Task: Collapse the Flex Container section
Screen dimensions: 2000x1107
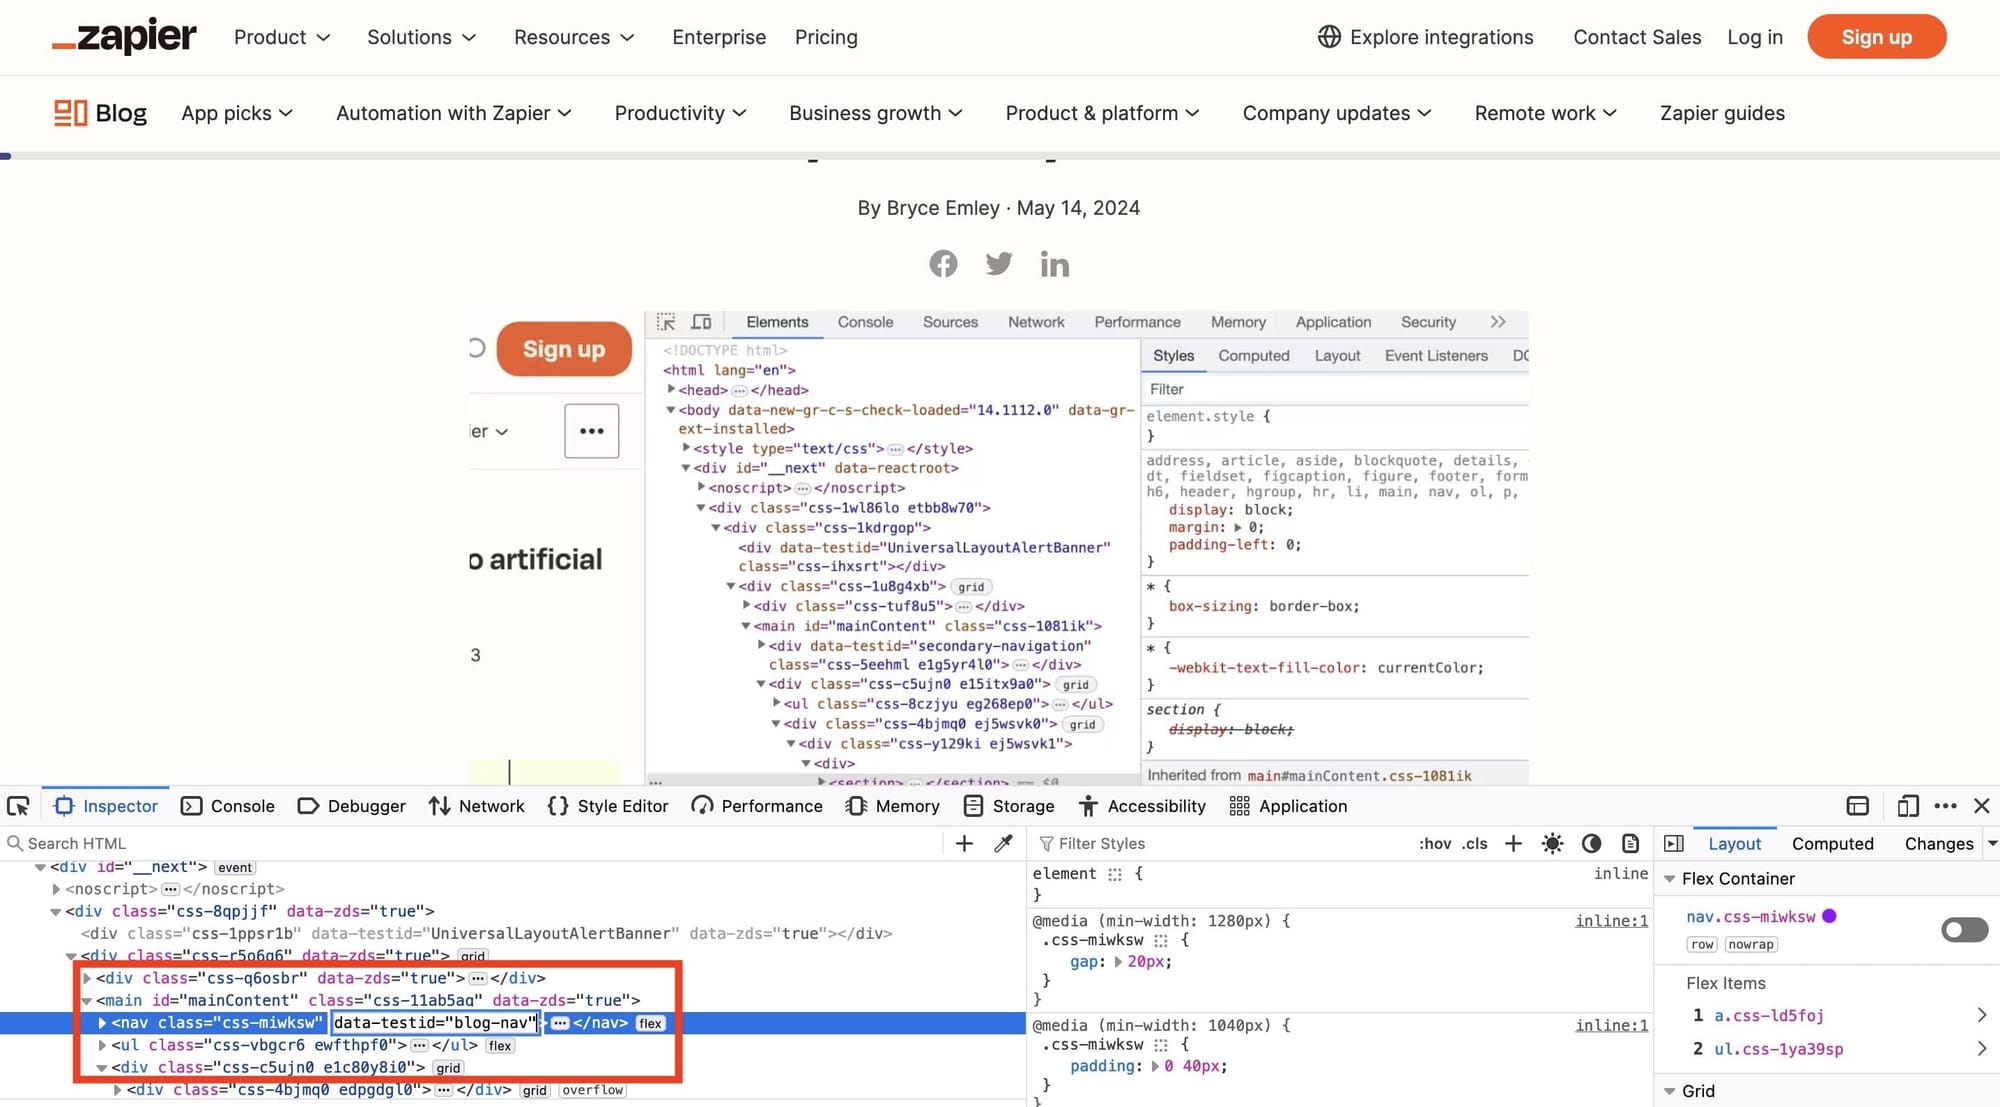Action: tap(1669, 879)
